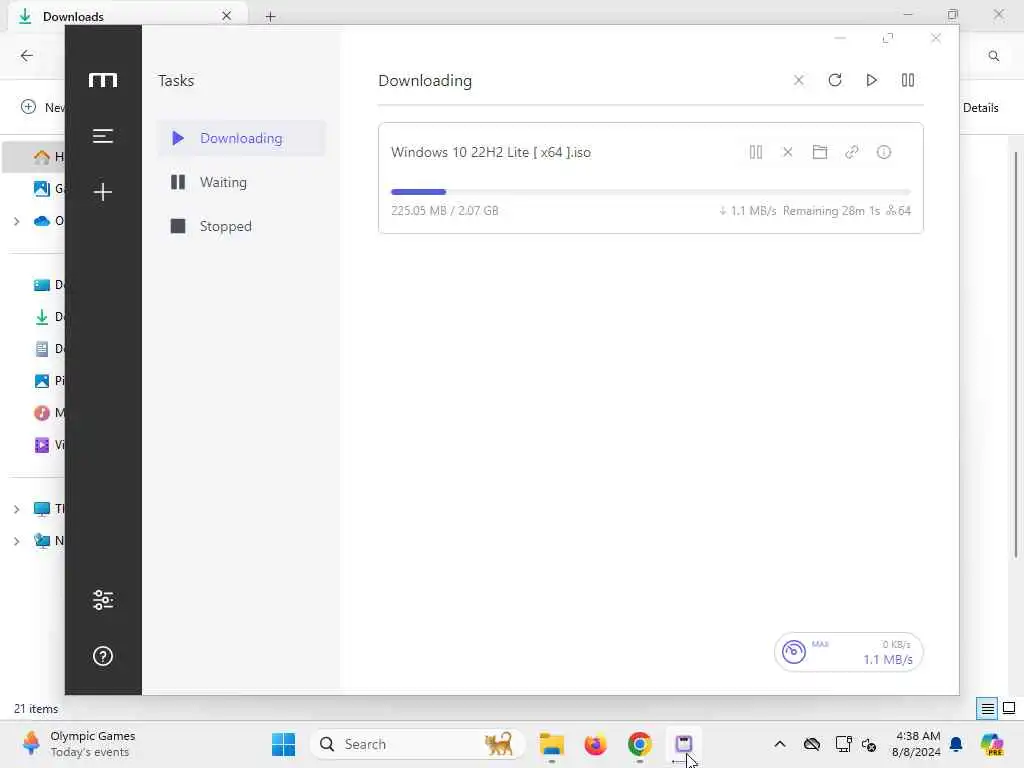
Task: Close the Downloads tab in File Explorer
Action: point(226,16)
